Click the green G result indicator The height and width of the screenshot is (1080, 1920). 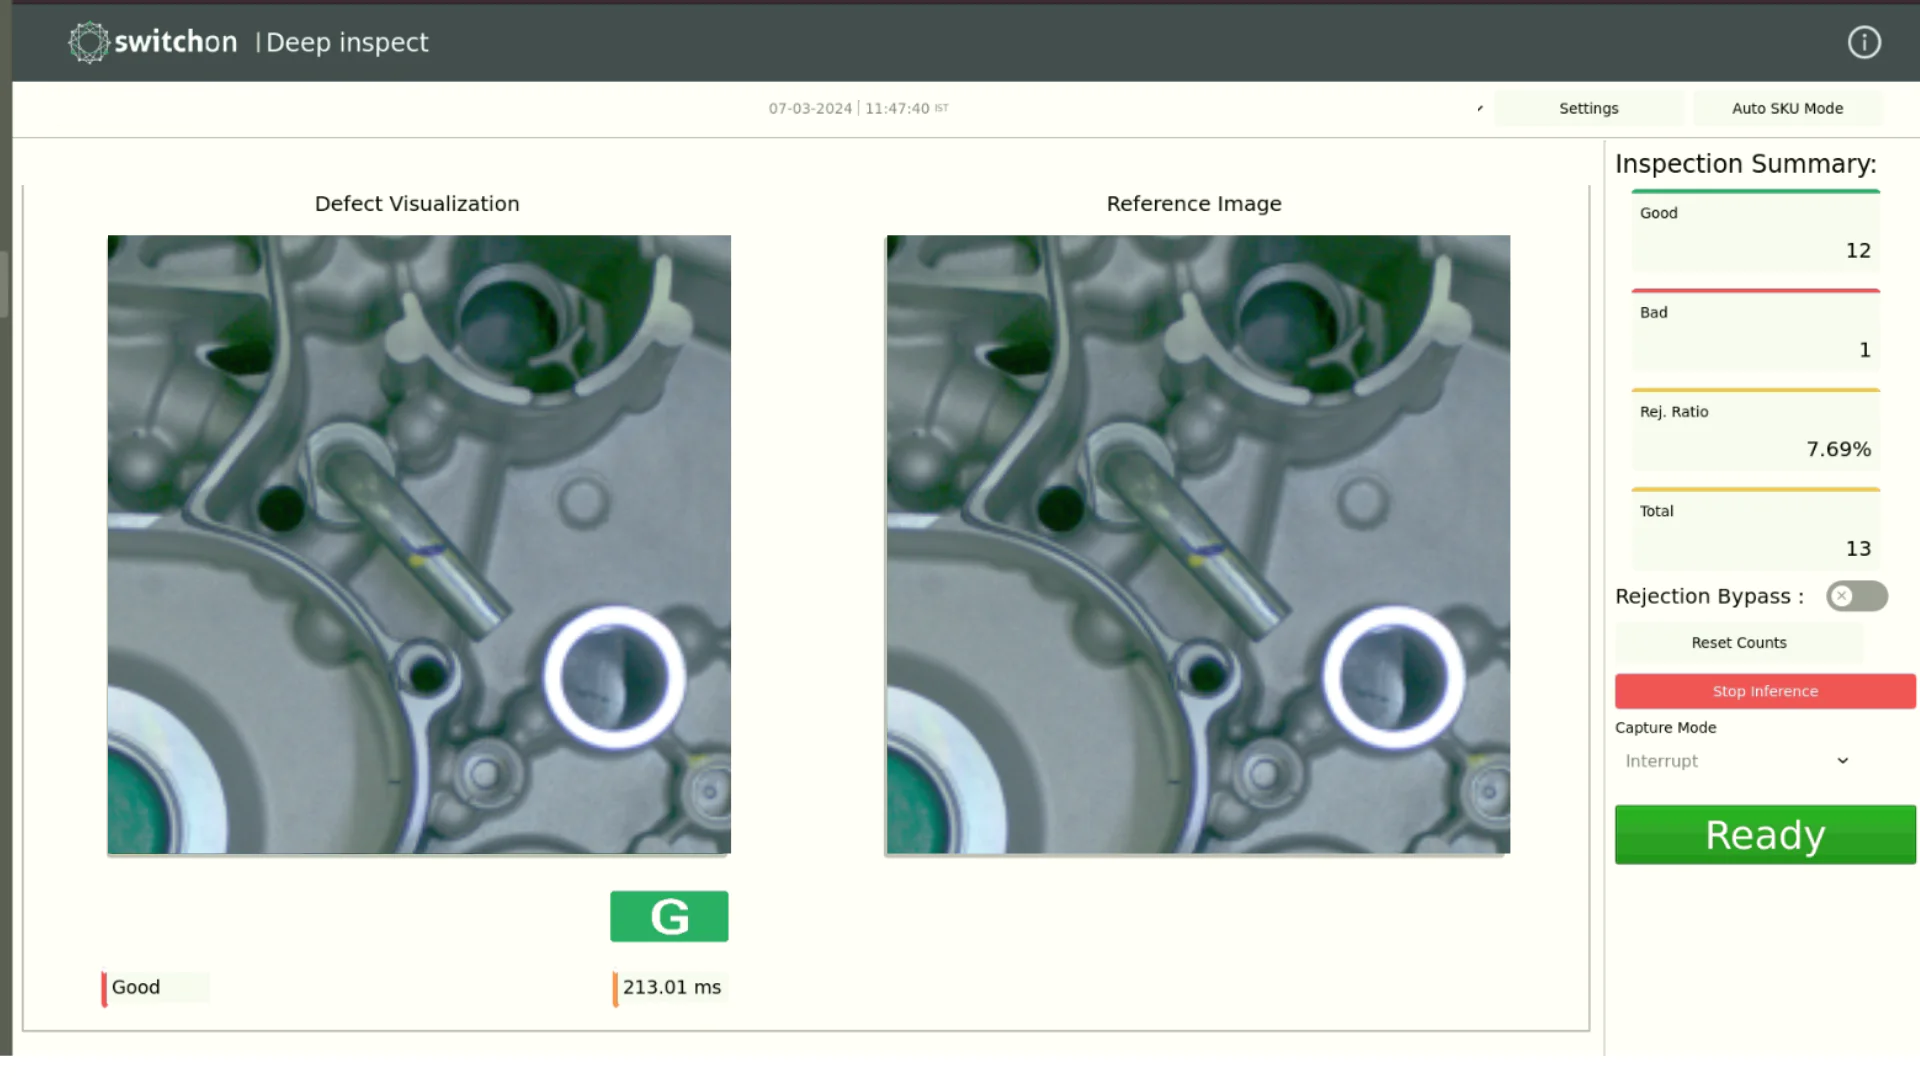click(668, 915)
